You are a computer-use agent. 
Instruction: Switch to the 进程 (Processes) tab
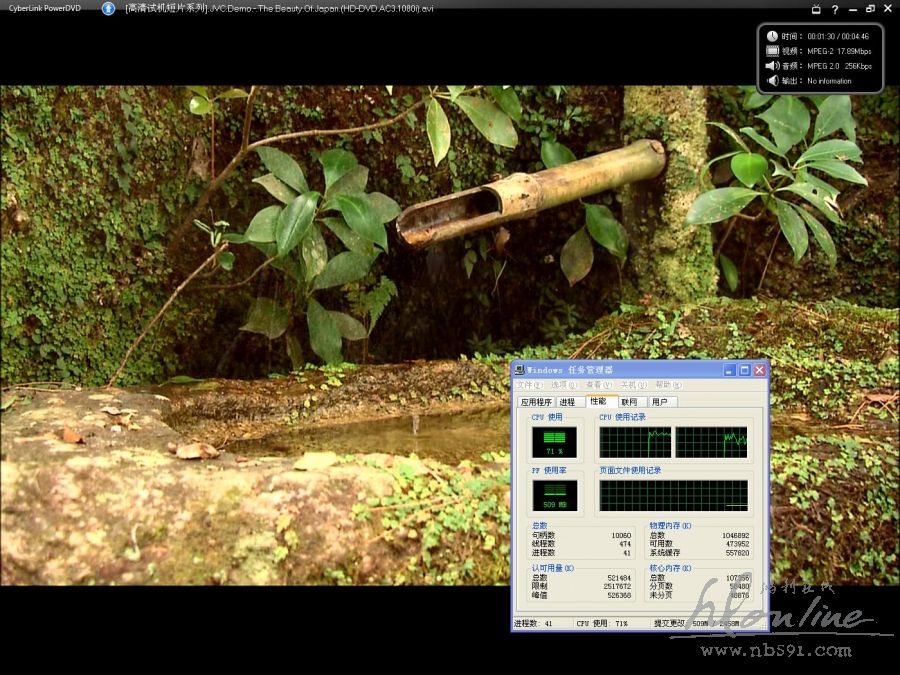tap(567, 402)
